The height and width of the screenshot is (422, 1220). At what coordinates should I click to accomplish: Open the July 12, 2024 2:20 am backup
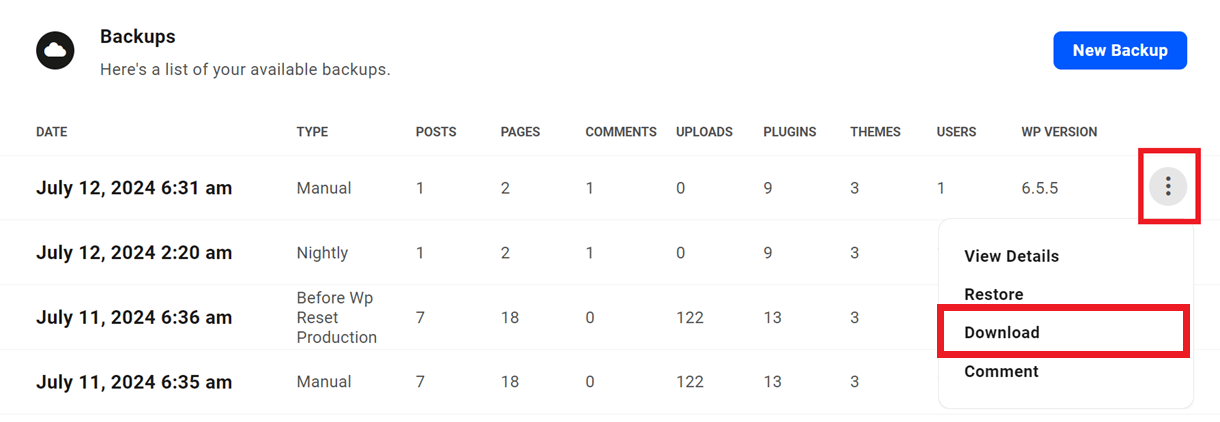coord(134,253)
